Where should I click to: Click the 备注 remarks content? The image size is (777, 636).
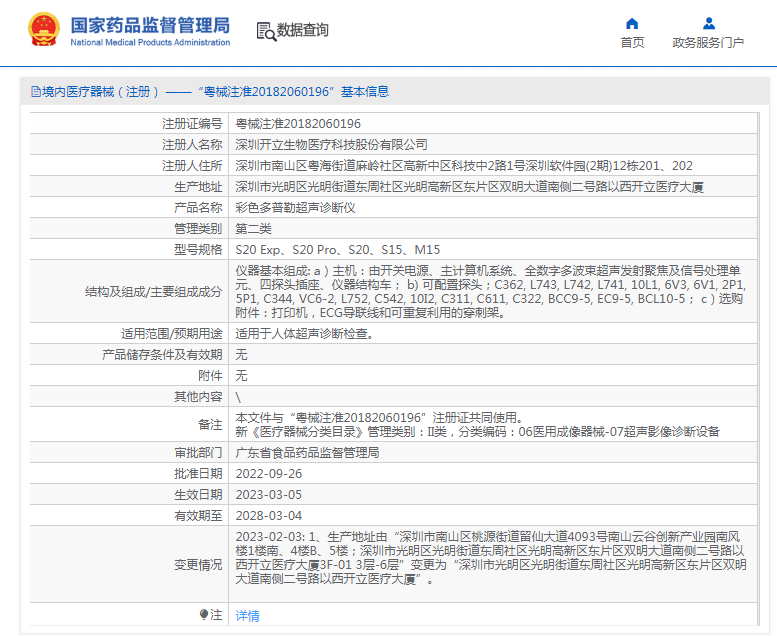(477, 424)
